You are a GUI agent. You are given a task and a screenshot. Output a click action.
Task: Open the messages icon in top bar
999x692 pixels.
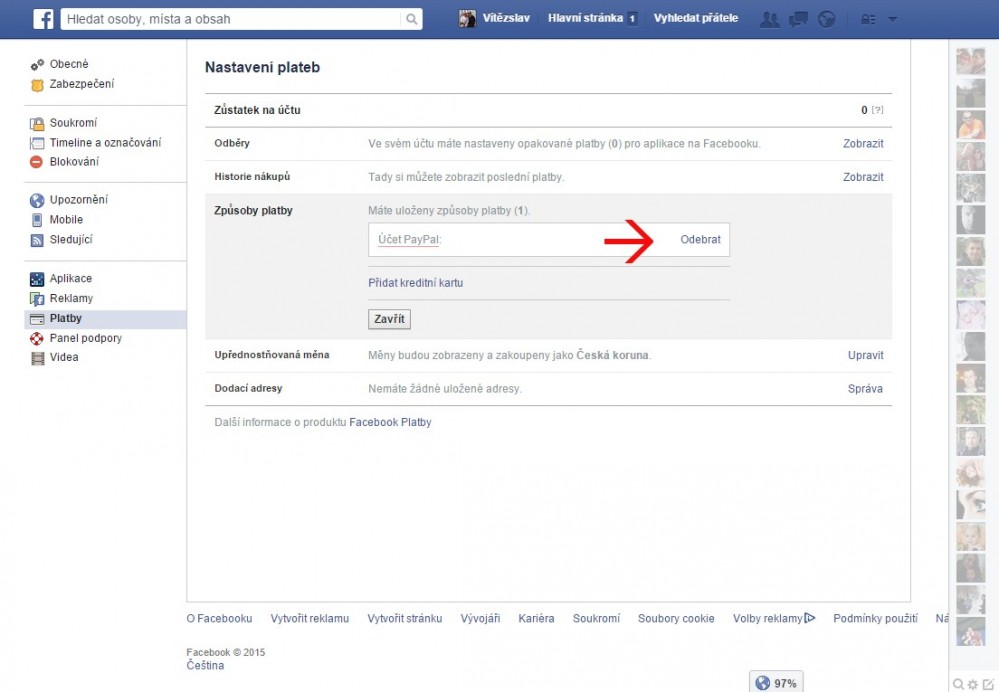pos(798,19)
